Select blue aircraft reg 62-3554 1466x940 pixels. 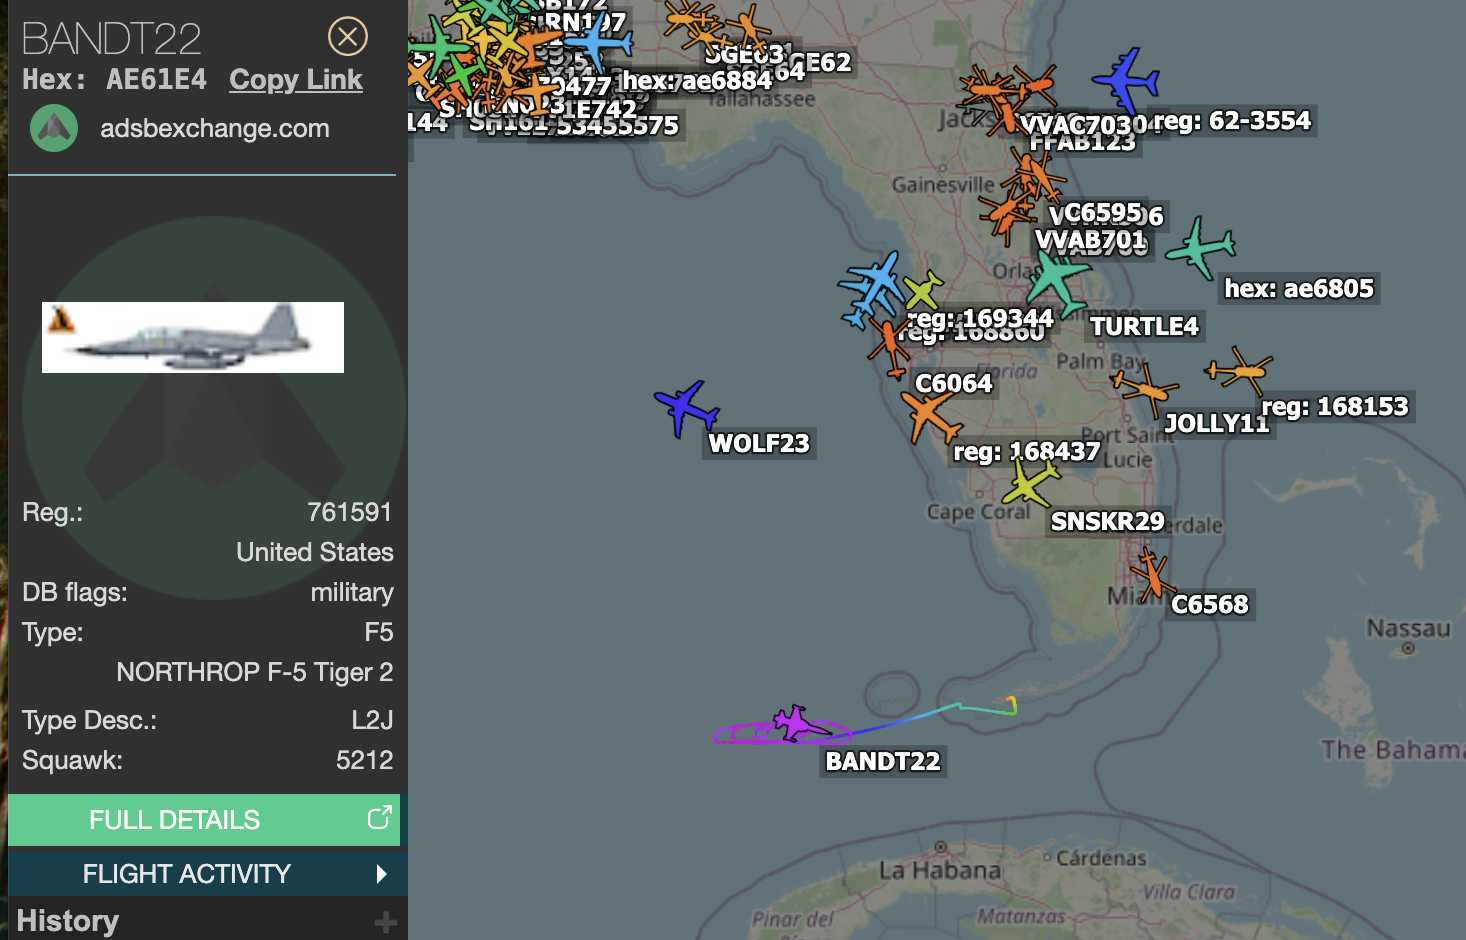point(1126,79)
